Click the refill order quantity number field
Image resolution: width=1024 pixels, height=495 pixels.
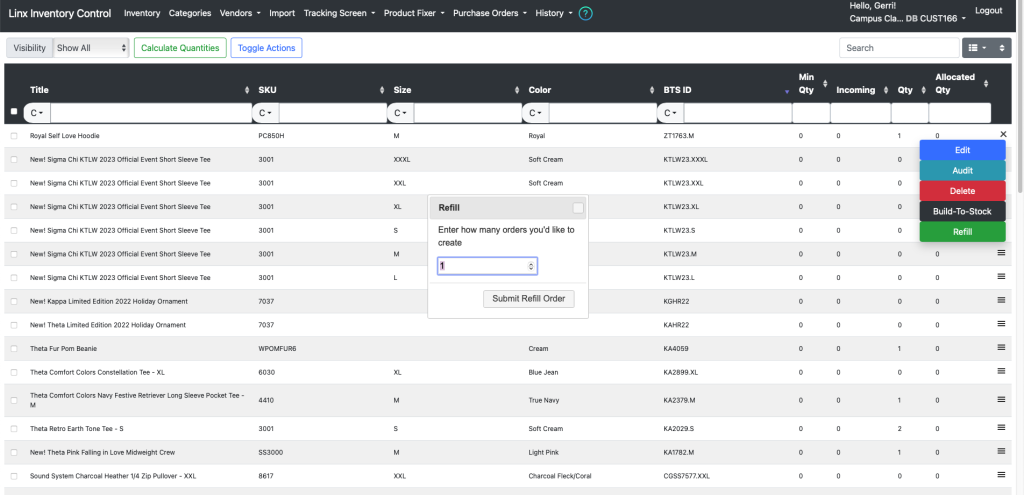coord(487,266)
